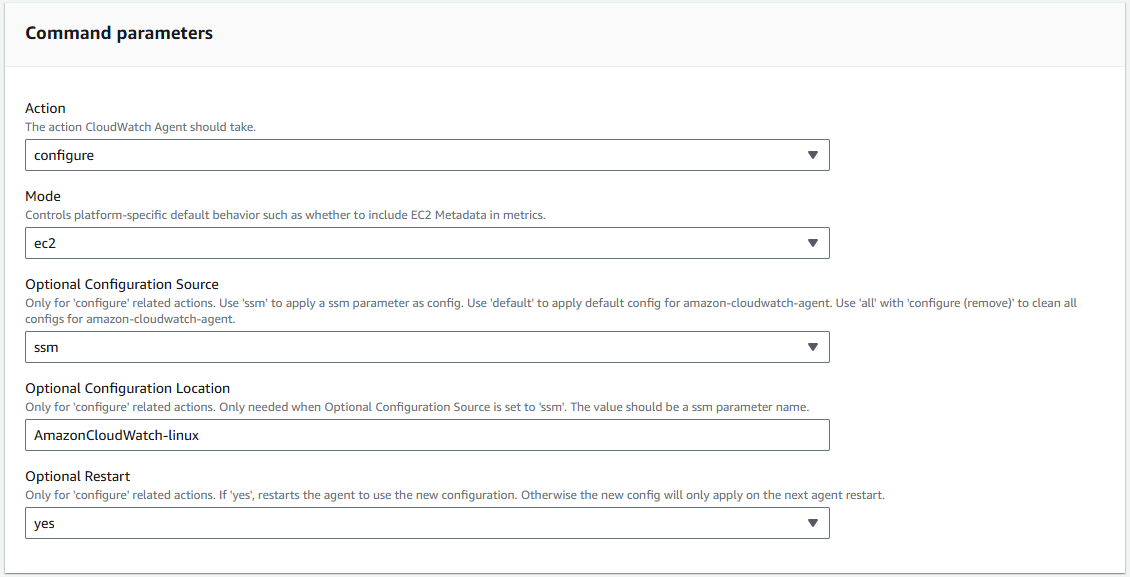1130x577 pixels.
Task: Click the triangle icon on Configuration Source dropdown
Action: (812, 347)
